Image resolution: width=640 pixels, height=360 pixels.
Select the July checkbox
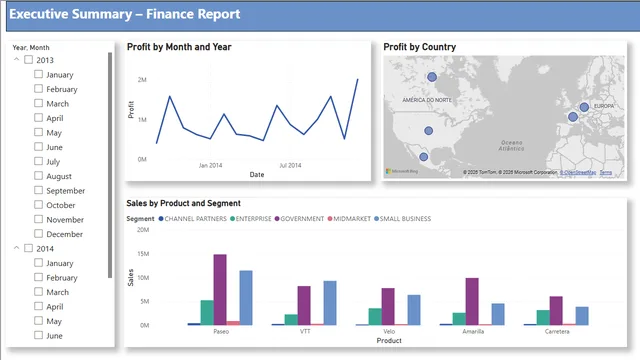tap(38, 161)
